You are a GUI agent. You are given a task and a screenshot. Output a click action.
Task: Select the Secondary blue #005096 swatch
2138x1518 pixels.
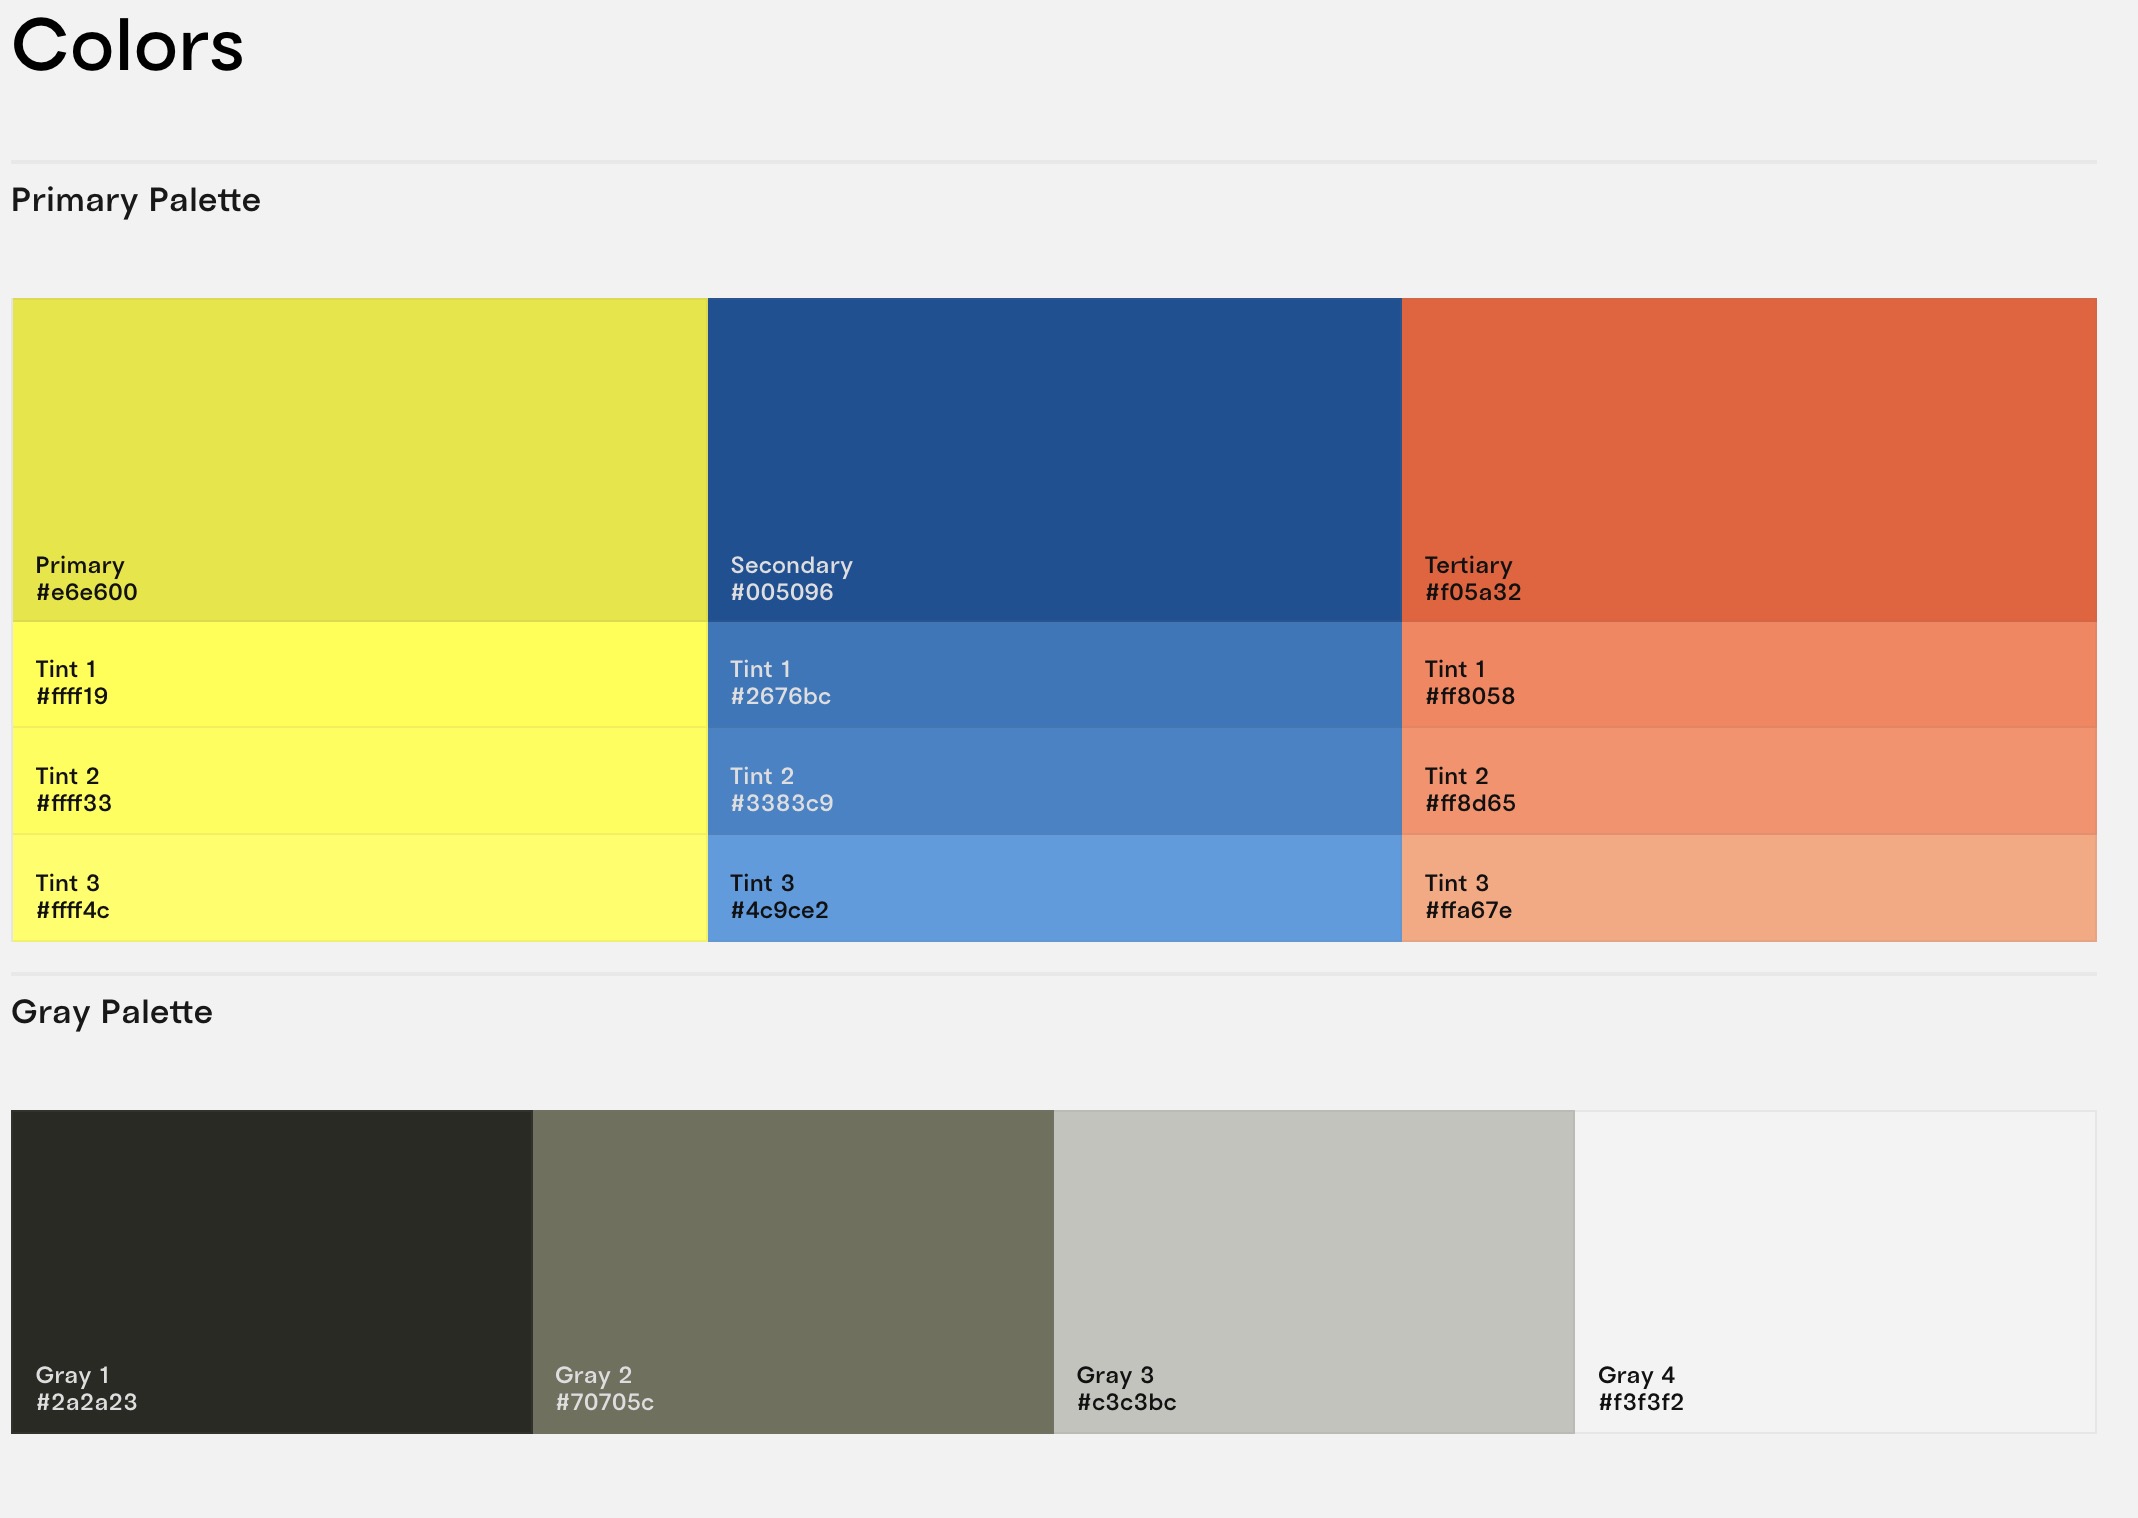pos(1054,459)
